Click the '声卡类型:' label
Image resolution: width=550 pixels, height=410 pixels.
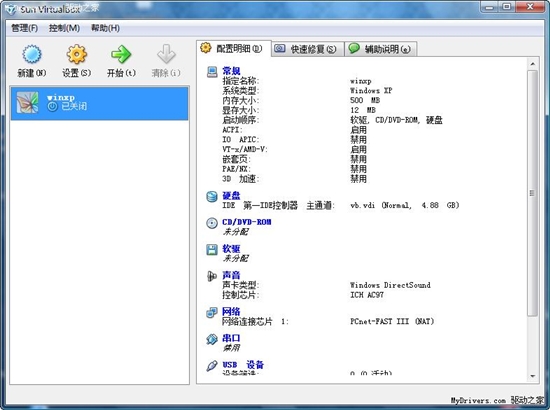coord(241,285)
